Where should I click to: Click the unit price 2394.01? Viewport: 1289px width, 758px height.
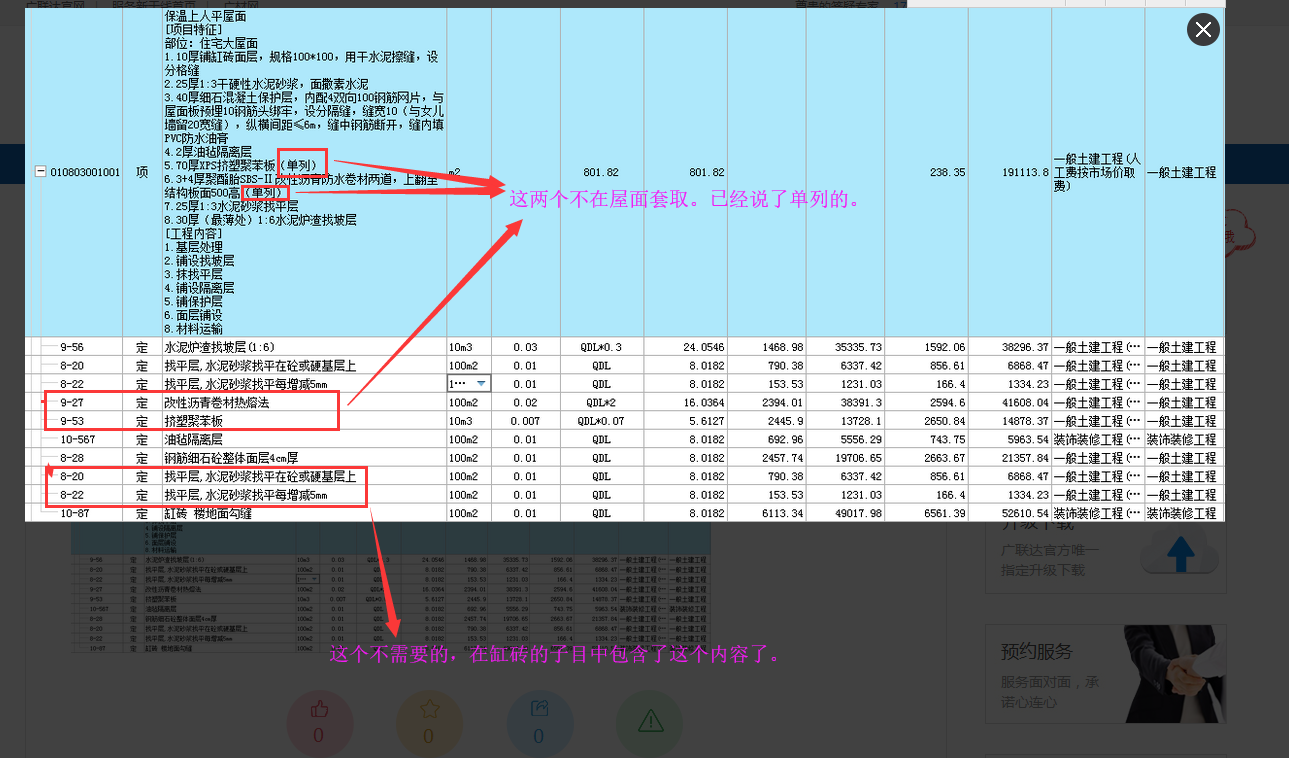[x=782, y=403]
